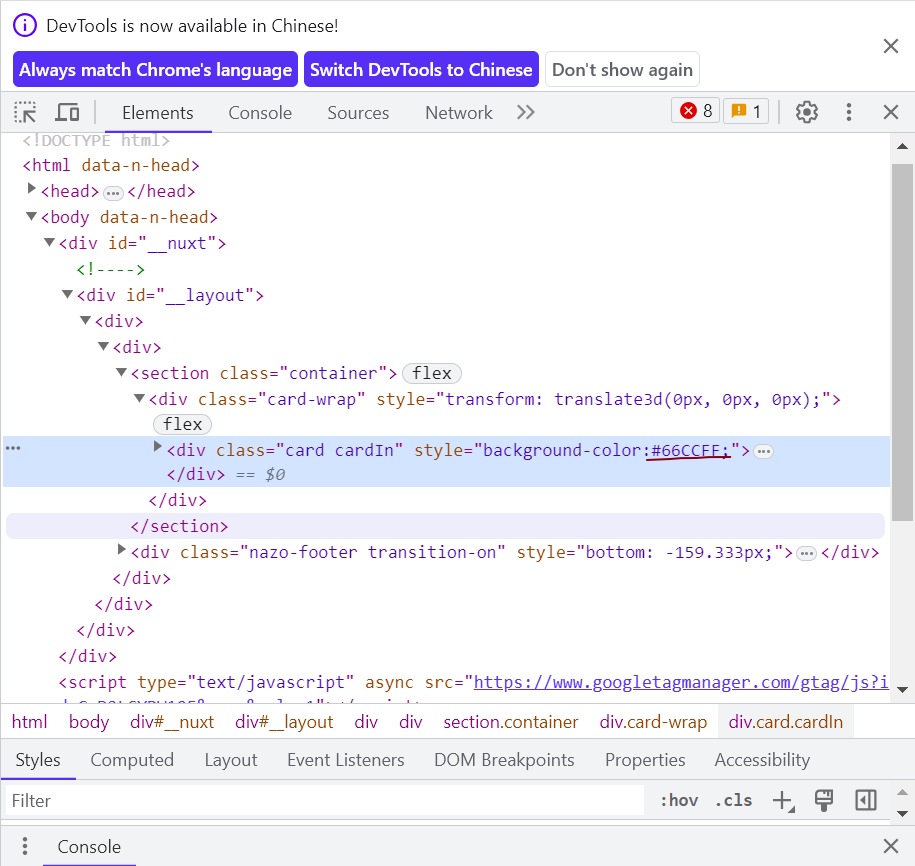The height and width of the screenshot is (866, 915).
Task: Select the div.card-wrap breadcrumb
Action: pos(653,722)
